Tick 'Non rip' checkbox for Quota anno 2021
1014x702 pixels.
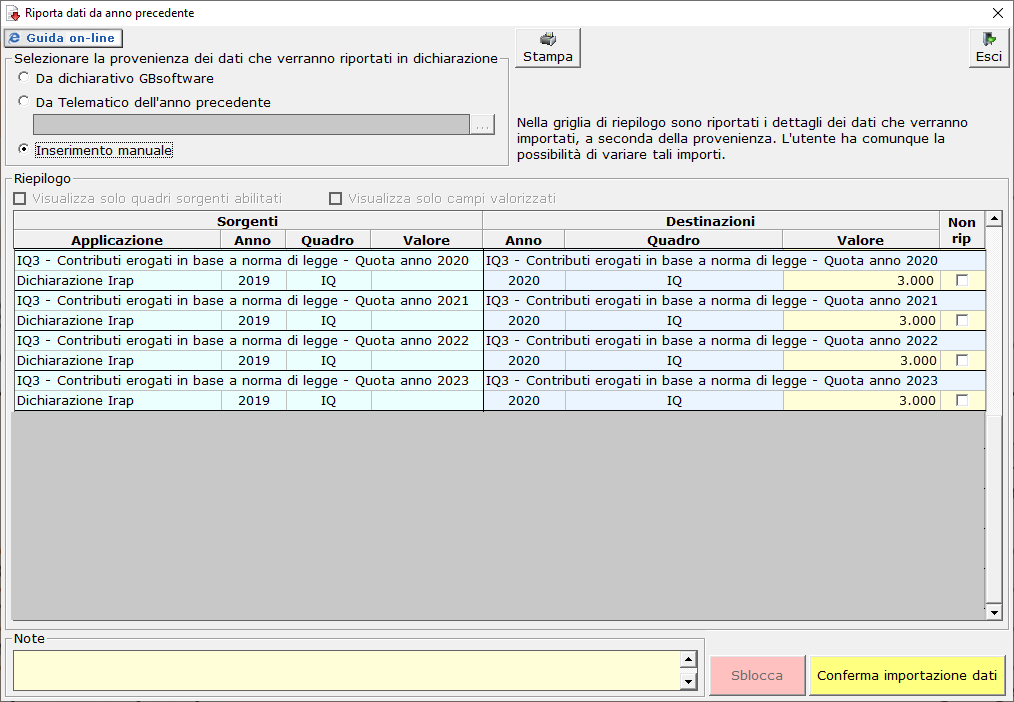(x=962, y=321)
